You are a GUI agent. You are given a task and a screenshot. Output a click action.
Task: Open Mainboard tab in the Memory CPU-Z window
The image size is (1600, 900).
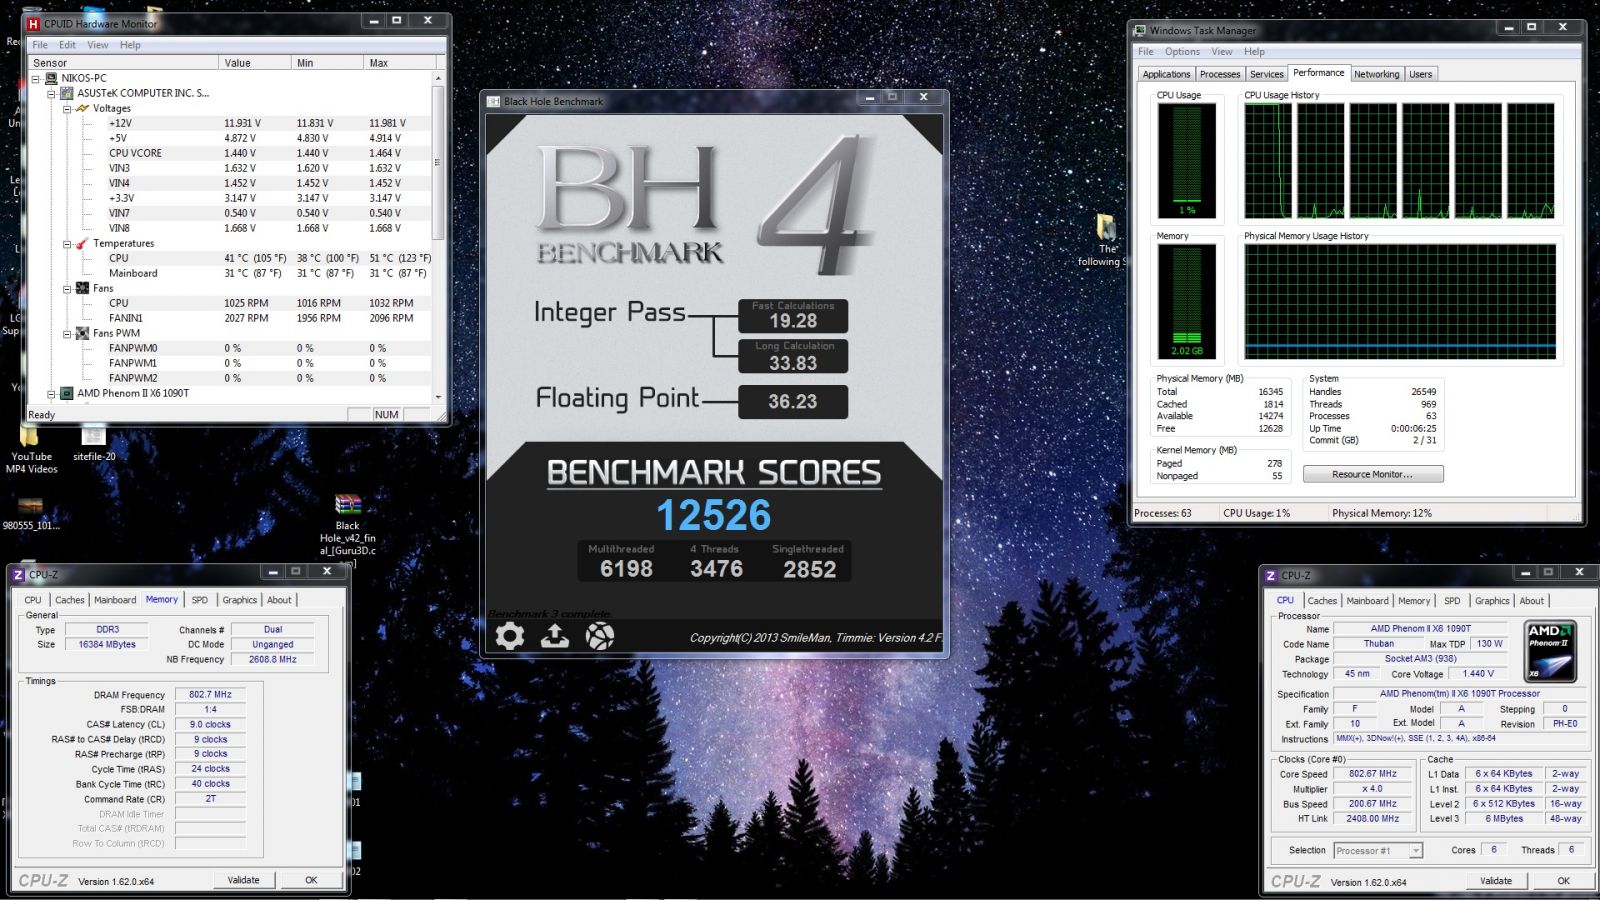[115, 600]
